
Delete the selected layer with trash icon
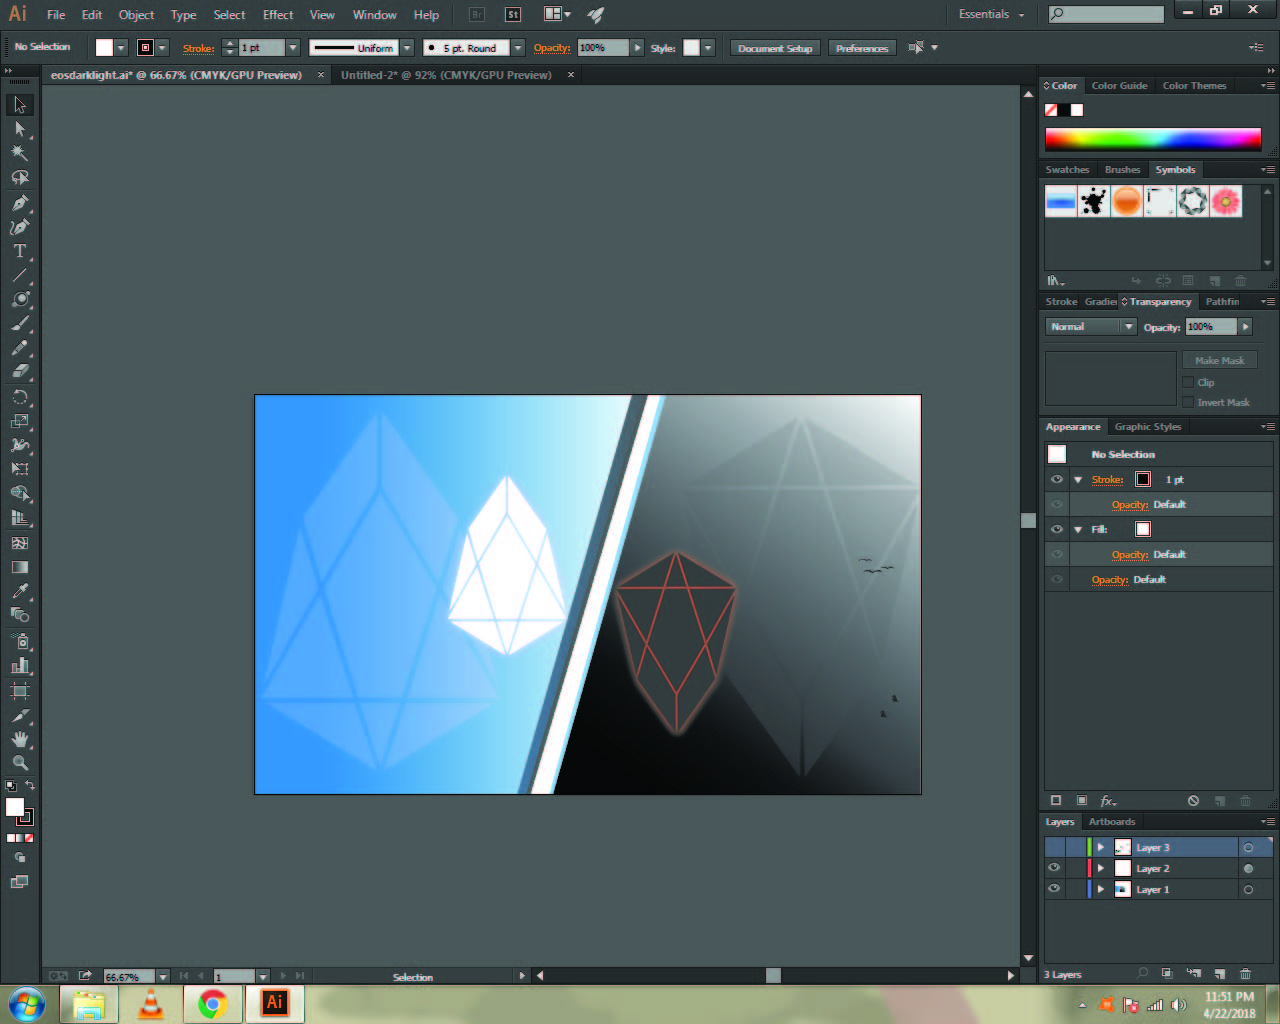(1245, 974)
